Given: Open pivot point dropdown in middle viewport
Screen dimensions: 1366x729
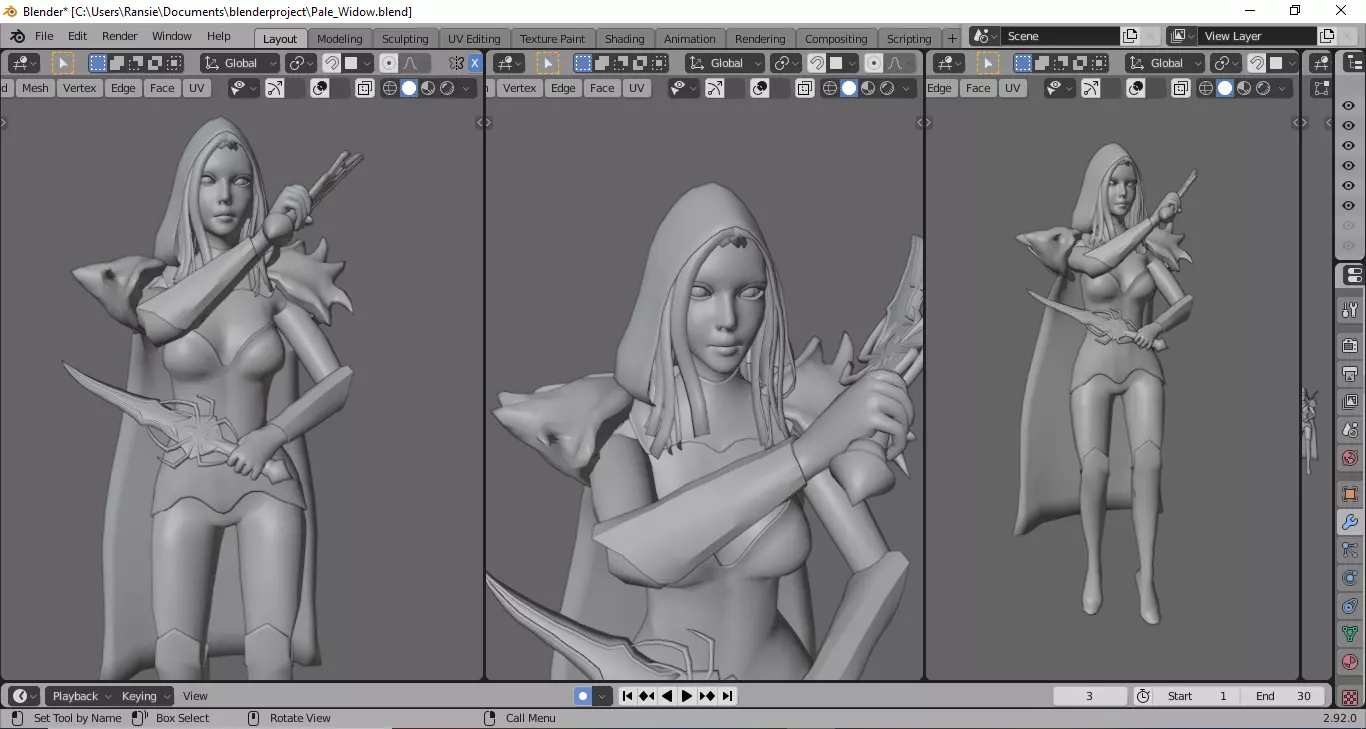Looking at the screenshot, I should click(787, 63).
